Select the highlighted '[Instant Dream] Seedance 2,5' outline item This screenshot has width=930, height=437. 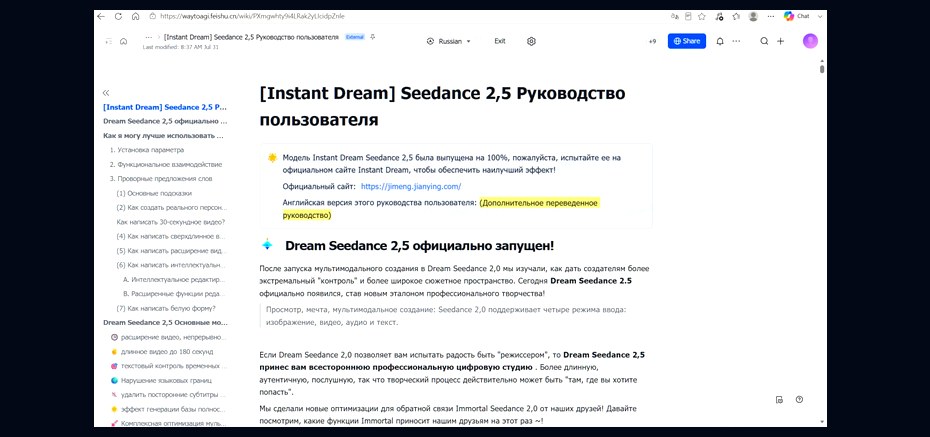[x=165, y=107]
